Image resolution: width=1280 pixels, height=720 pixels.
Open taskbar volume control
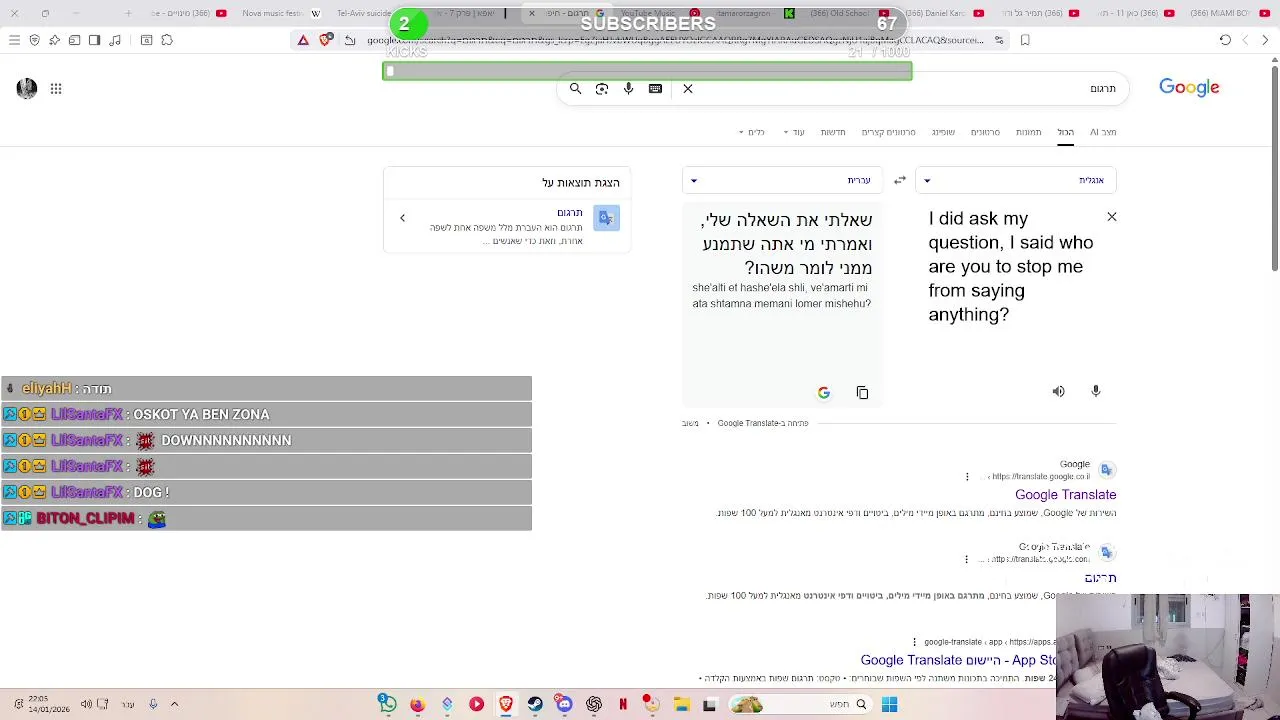[87, 704]
